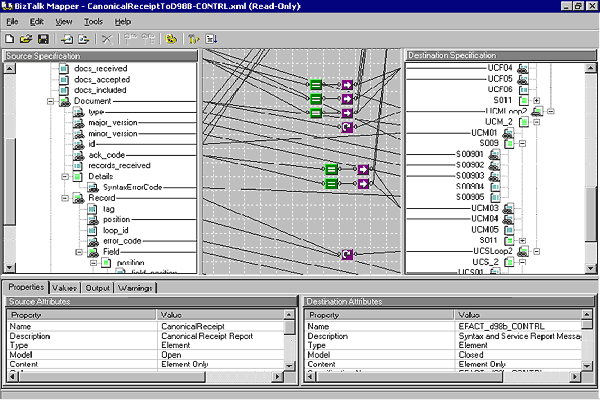600x400 pixels.
Task: Click the docs_received field icon
Action: [x=64, y=69]
